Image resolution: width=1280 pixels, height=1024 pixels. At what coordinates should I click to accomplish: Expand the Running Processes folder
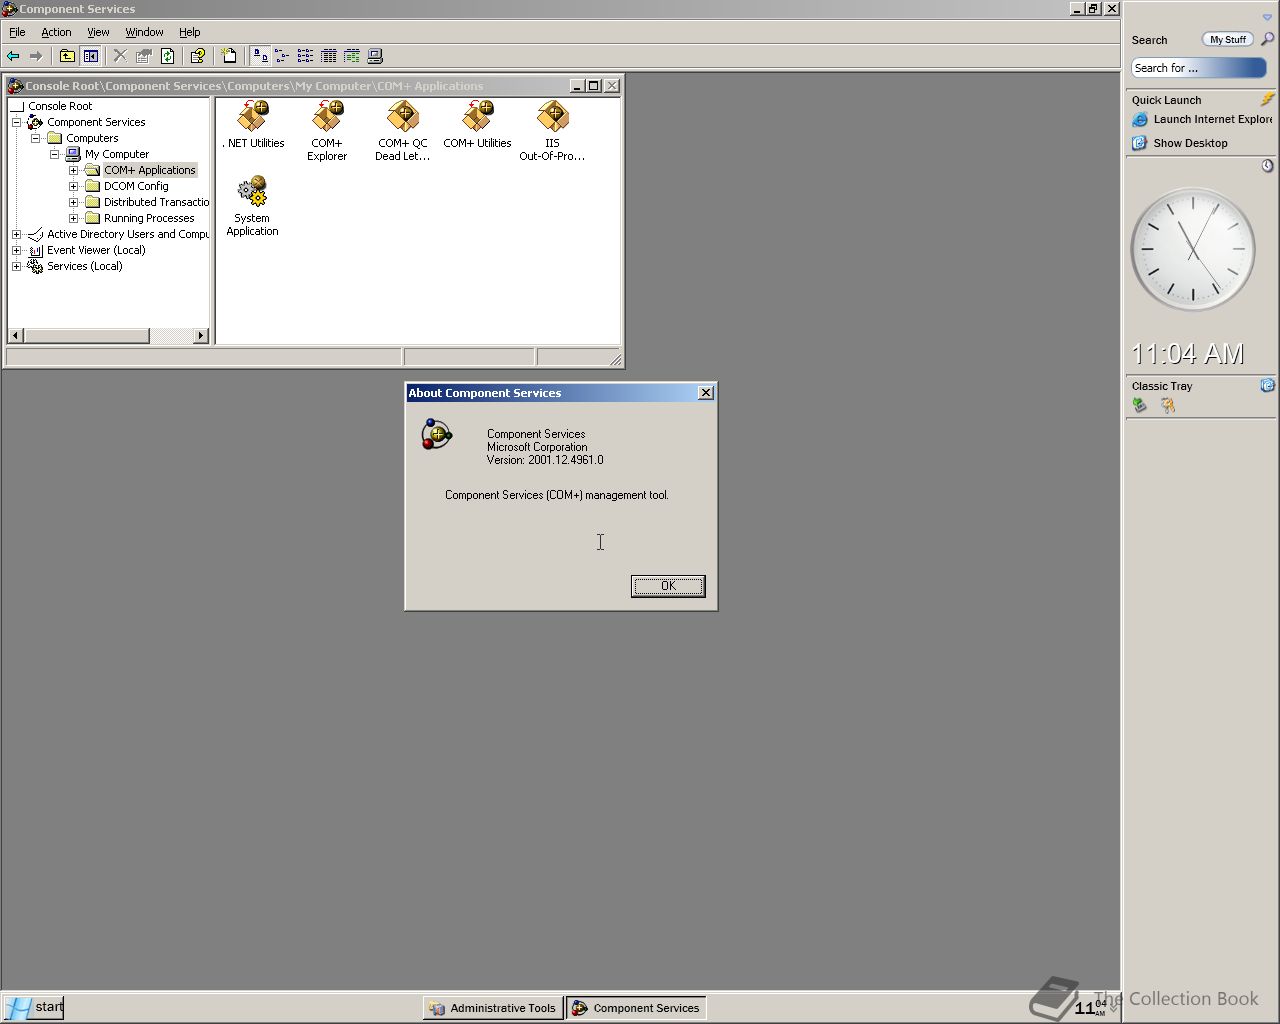click(73, 218)
